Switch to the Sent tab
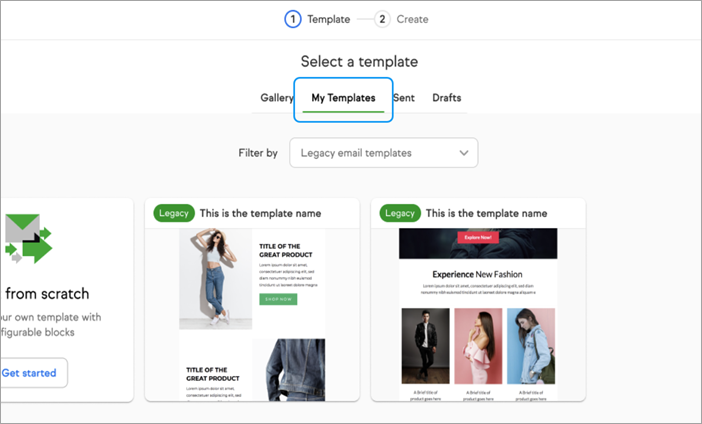Image resolution: width=702 pixels, height=424 pixels. coord(404,98)
